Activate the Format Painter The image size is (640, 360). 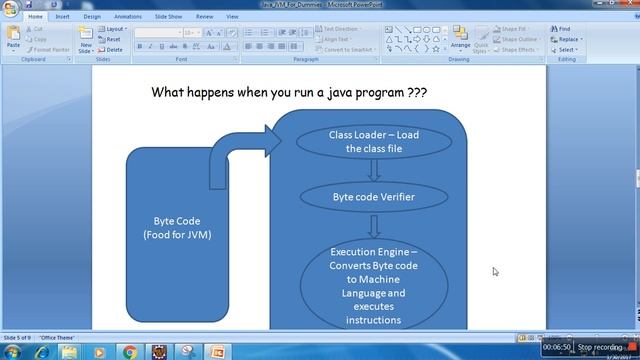tap(48, 50)
